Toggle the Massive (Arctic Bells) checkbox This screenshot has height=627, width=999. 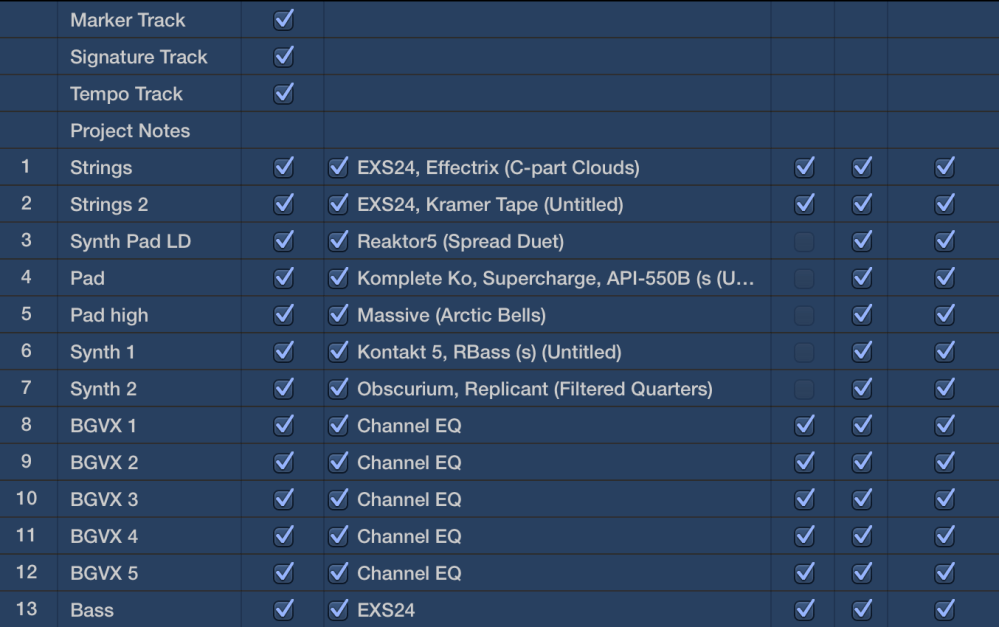339,315
